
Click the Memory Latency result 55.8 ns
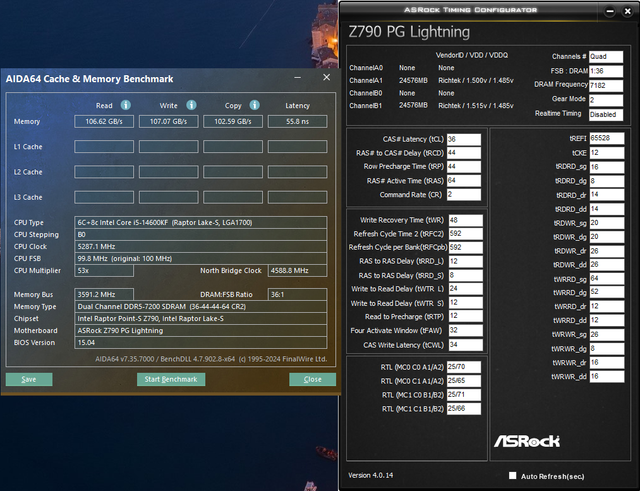[x=298, y=122]
